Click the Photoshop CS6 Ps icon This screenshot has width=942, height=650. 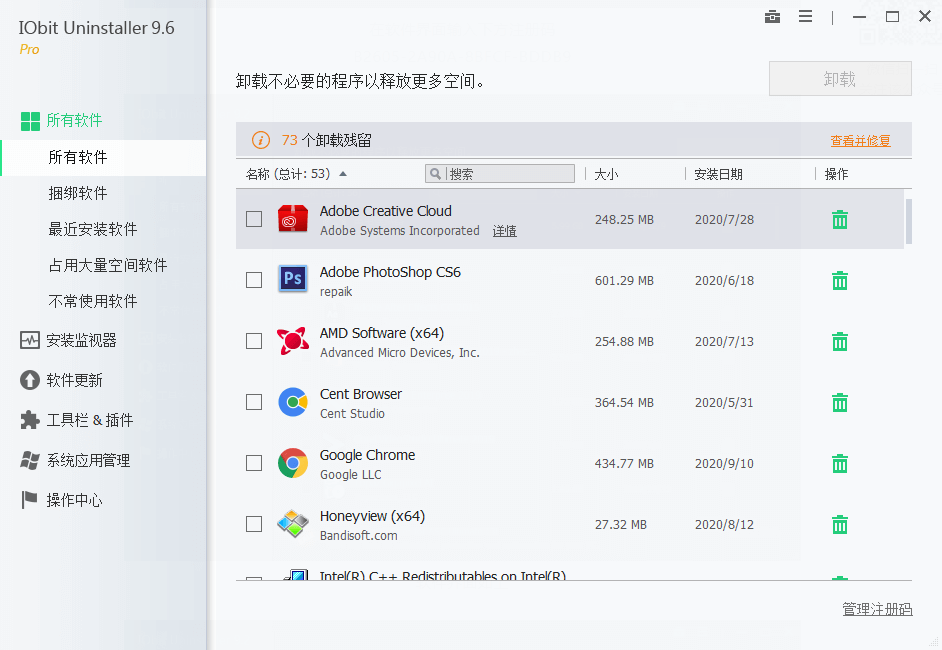click(x=293, y=279)
